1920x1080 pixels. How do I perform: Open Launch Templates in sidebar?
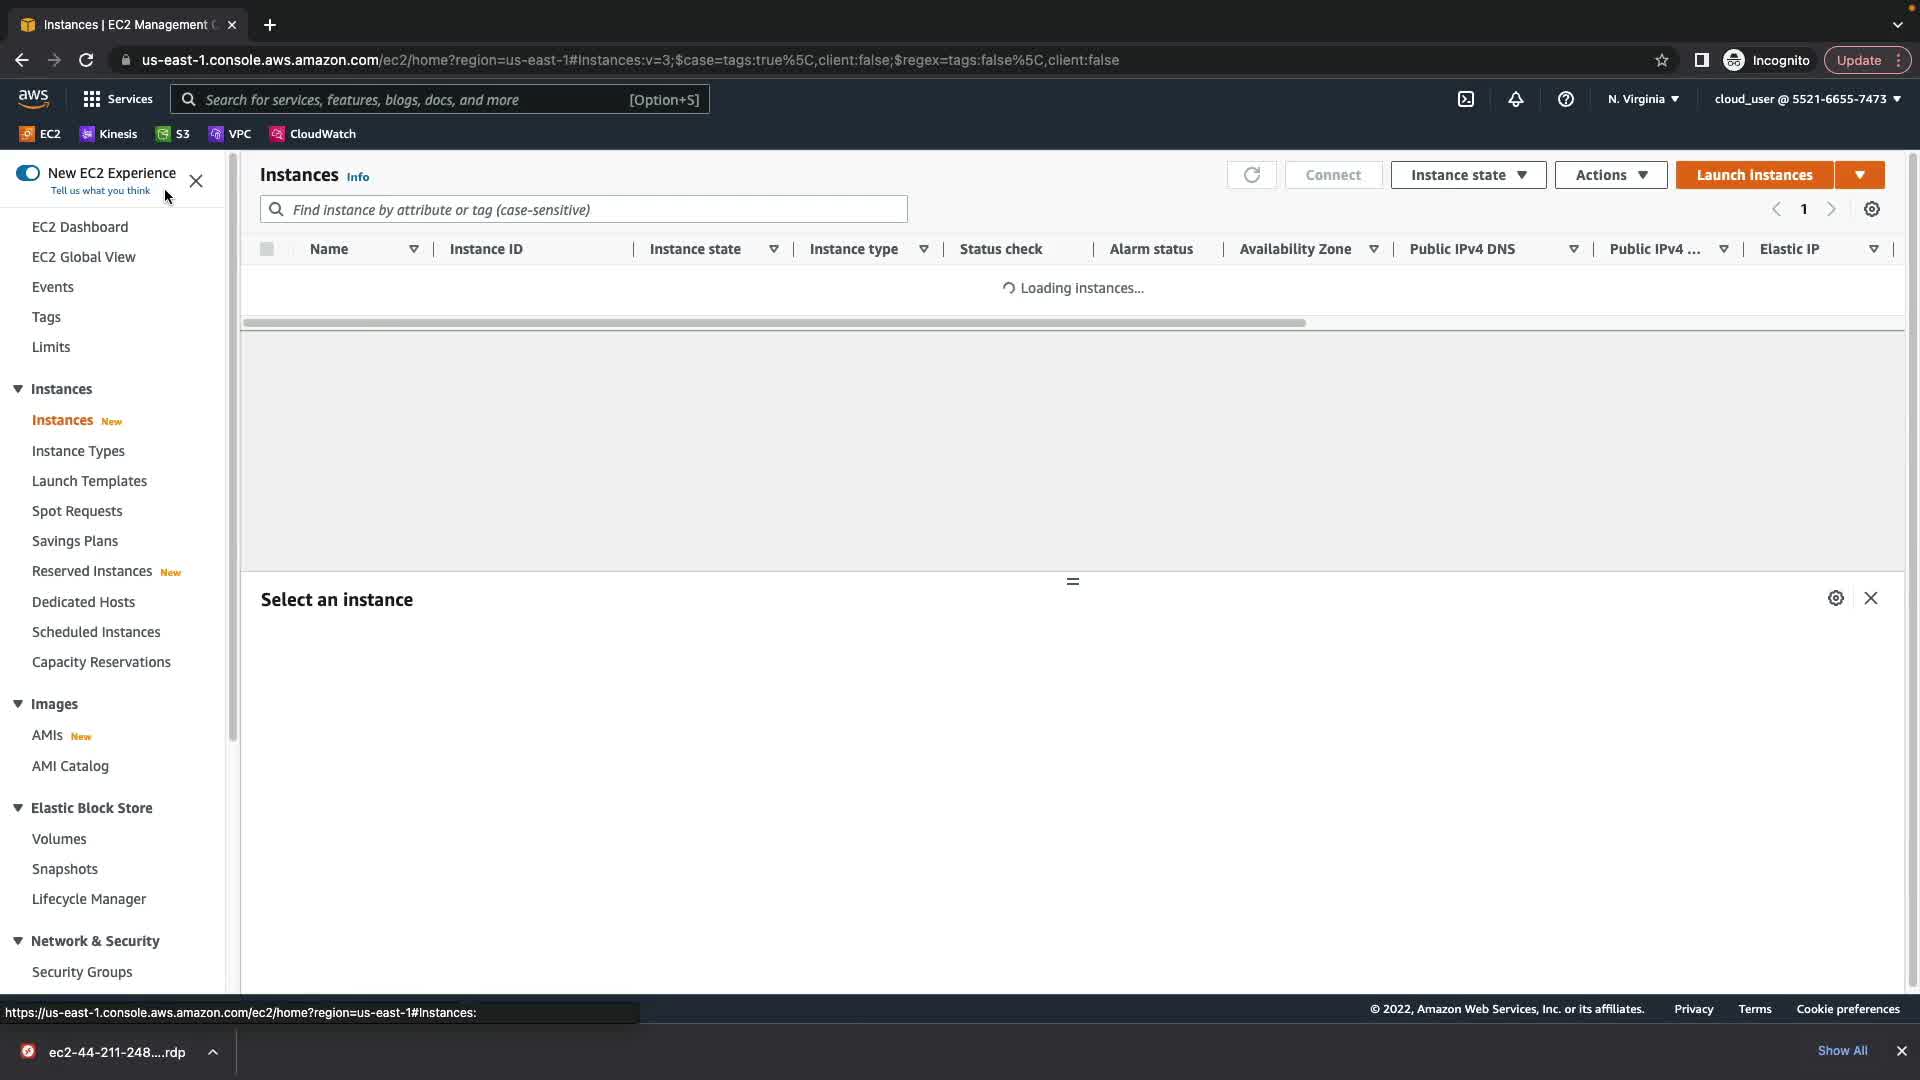pyautogui.click(x=89, y=481)
